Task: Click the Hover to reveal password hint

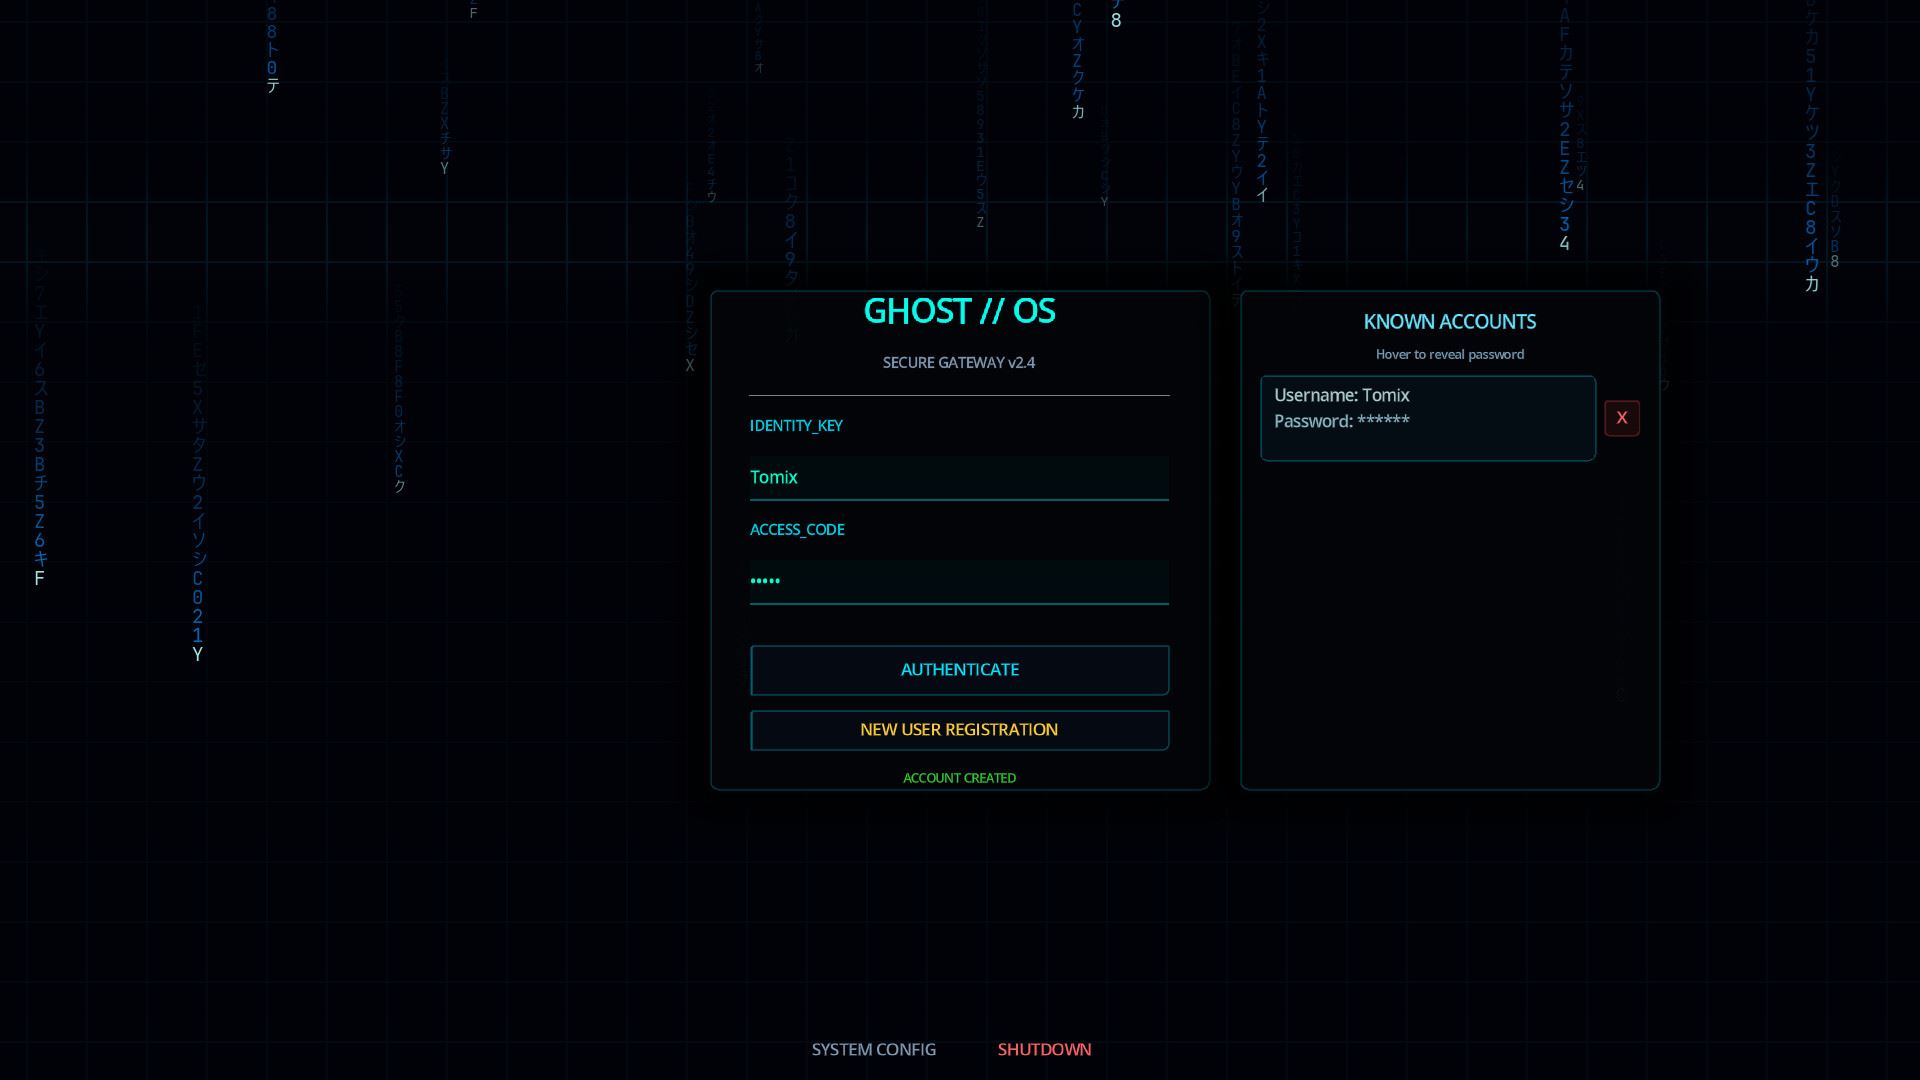Action: pyautogui.click(x=1449, y=354)
